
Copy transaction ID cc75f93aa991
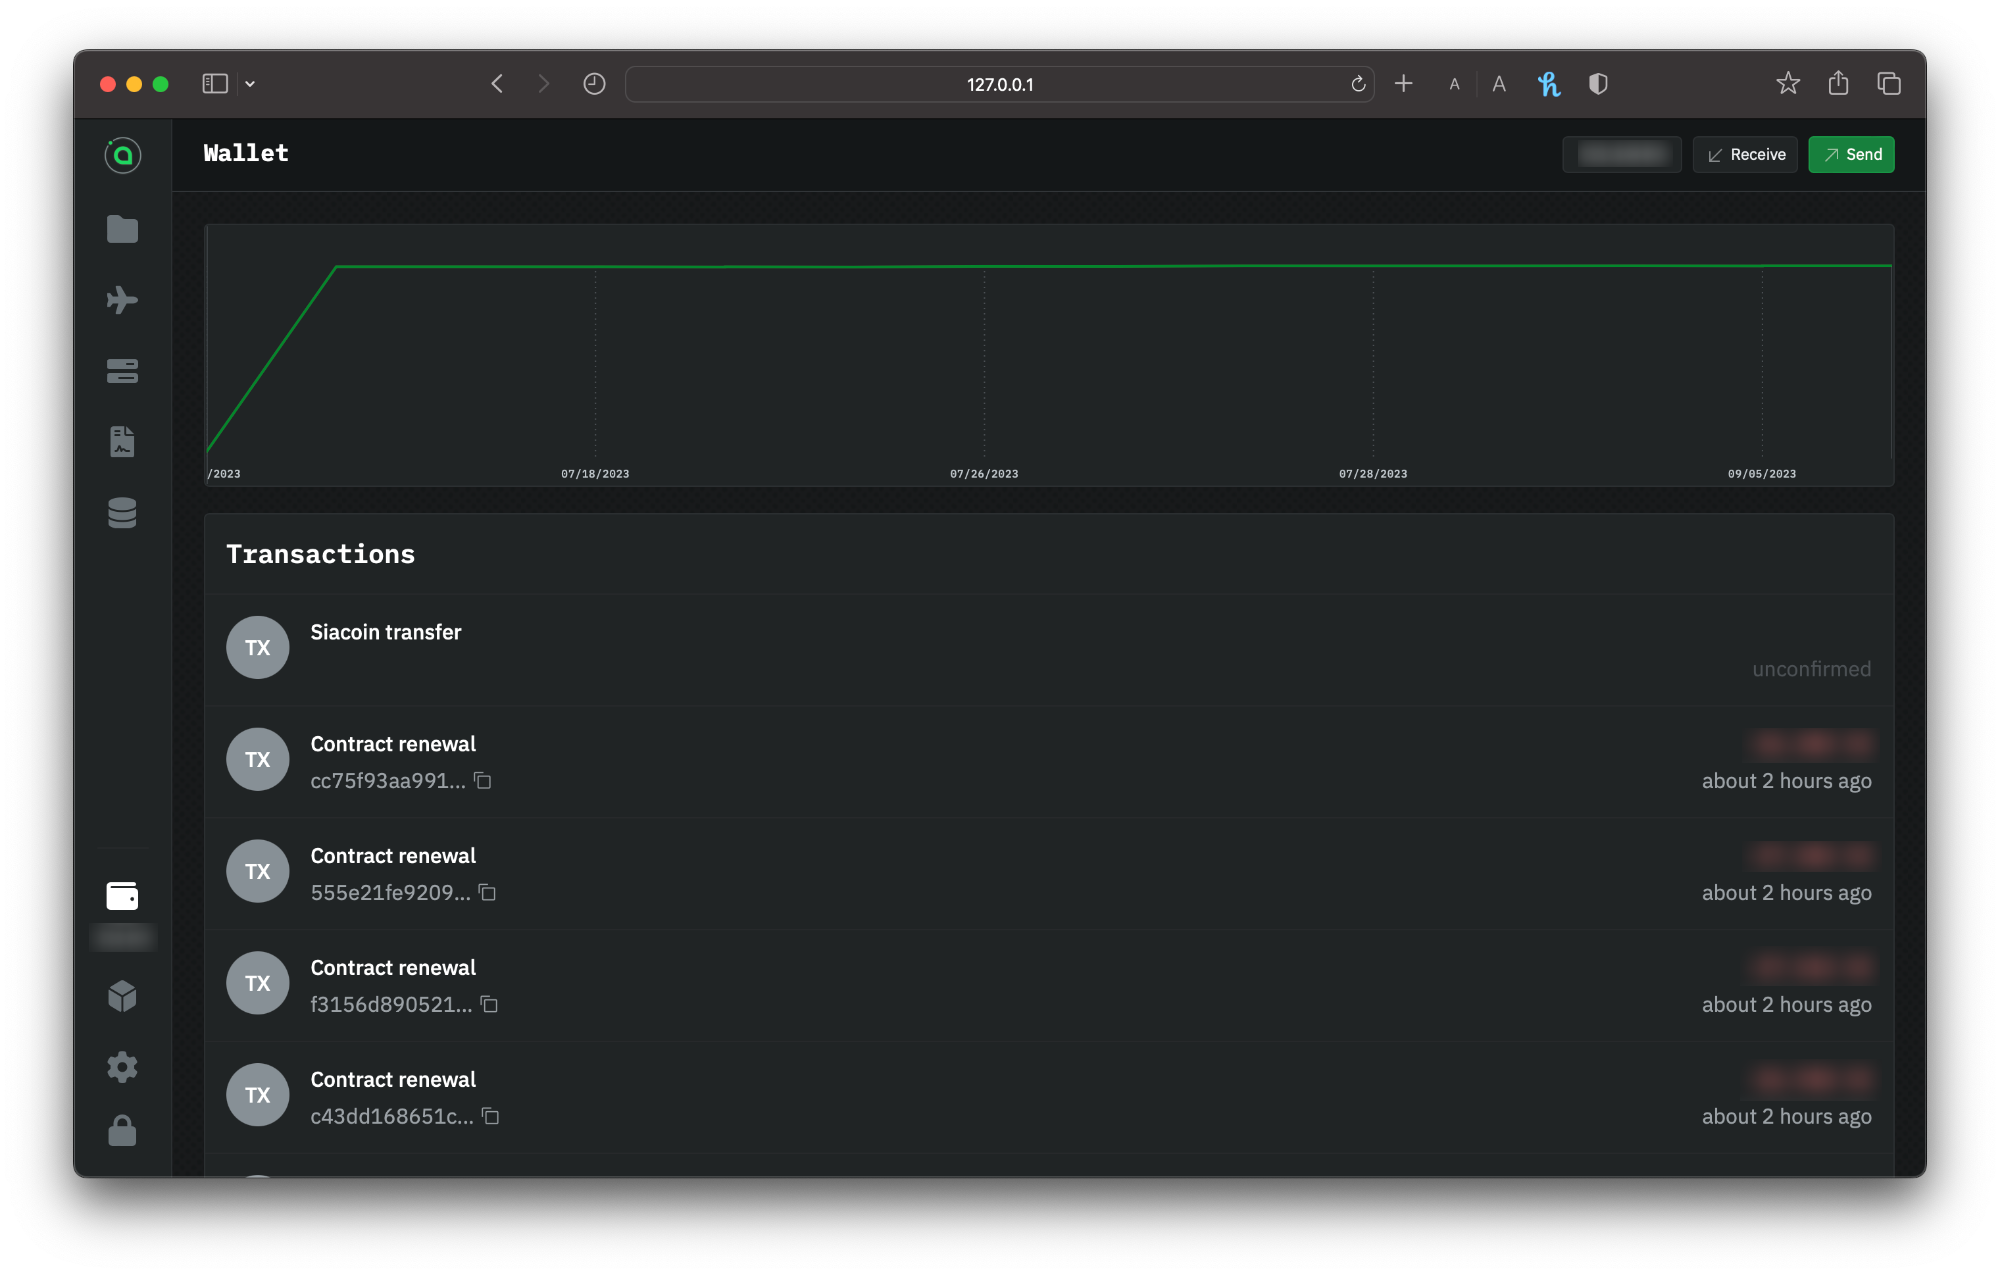483,780
